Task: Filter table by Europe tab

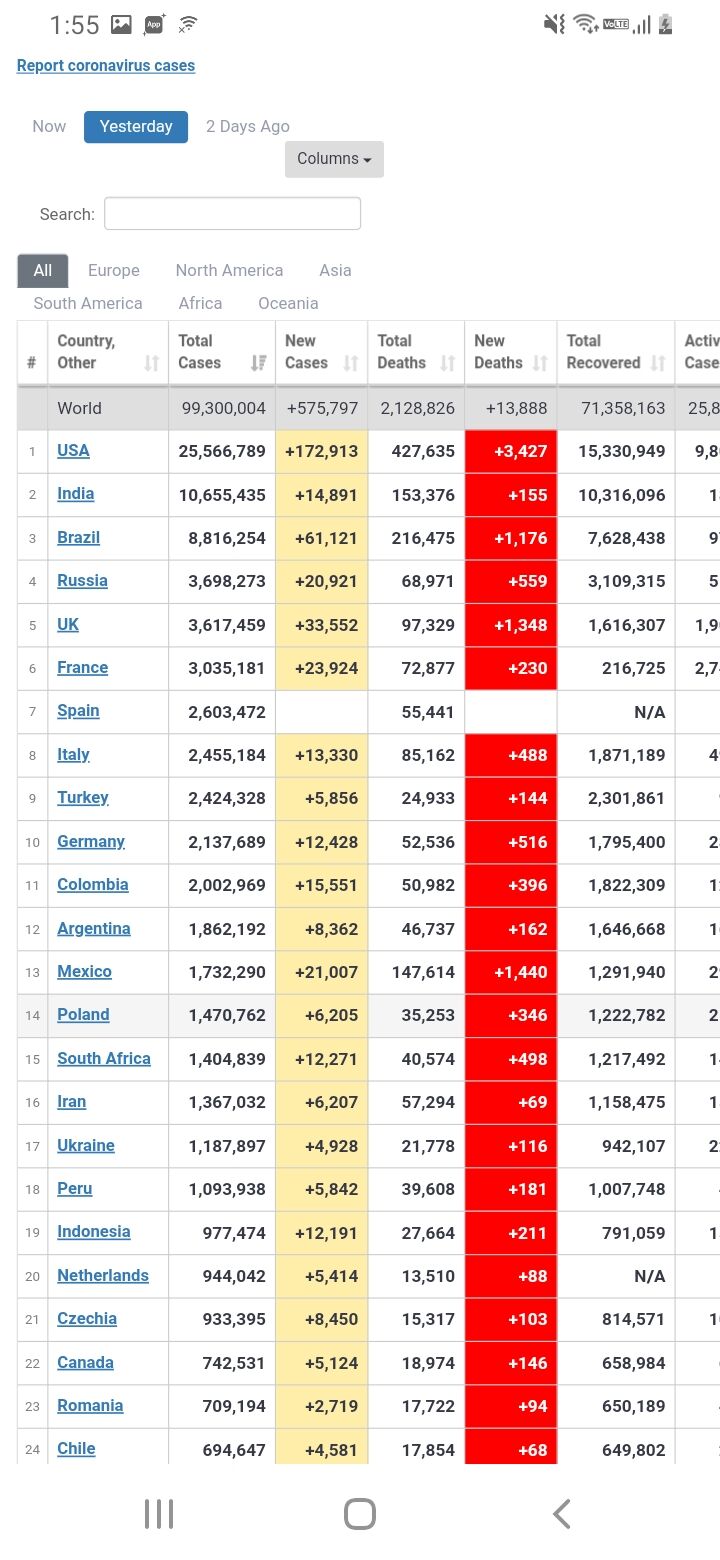Action: click(x=114, y=271)
